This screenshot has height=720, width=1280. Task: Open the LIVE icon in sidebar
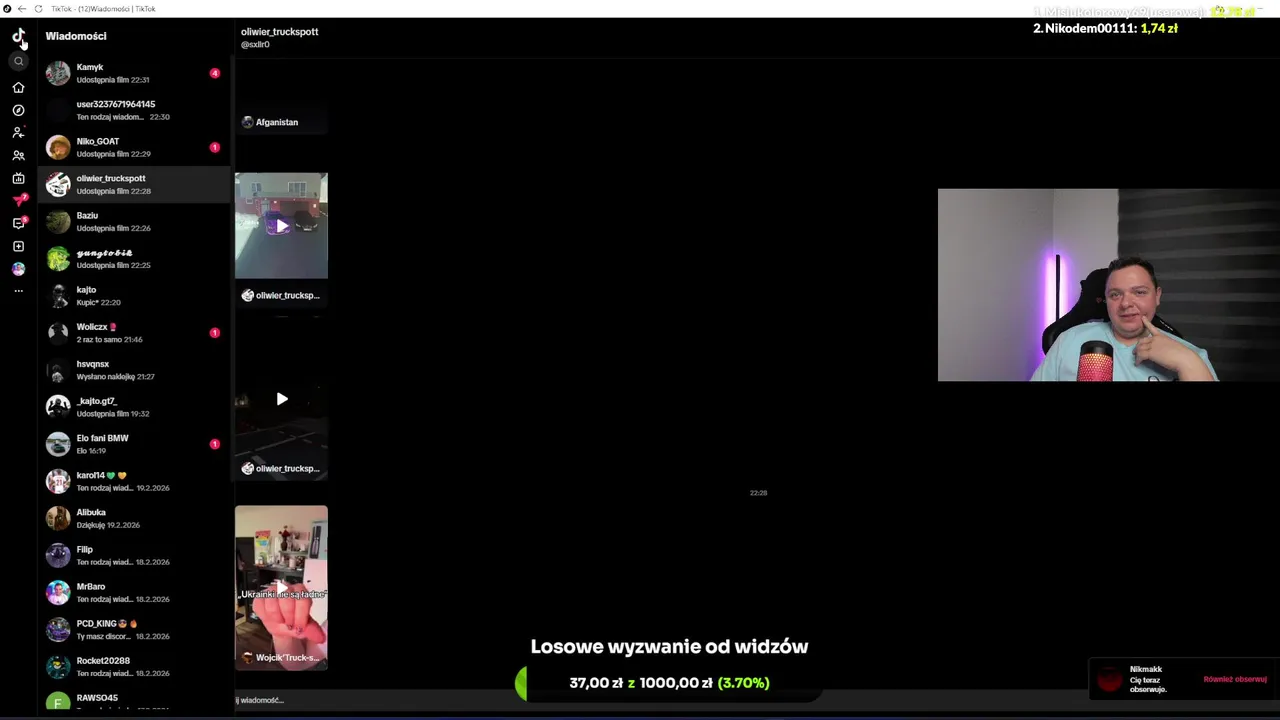pyautogui.click(x=18, y=178)
